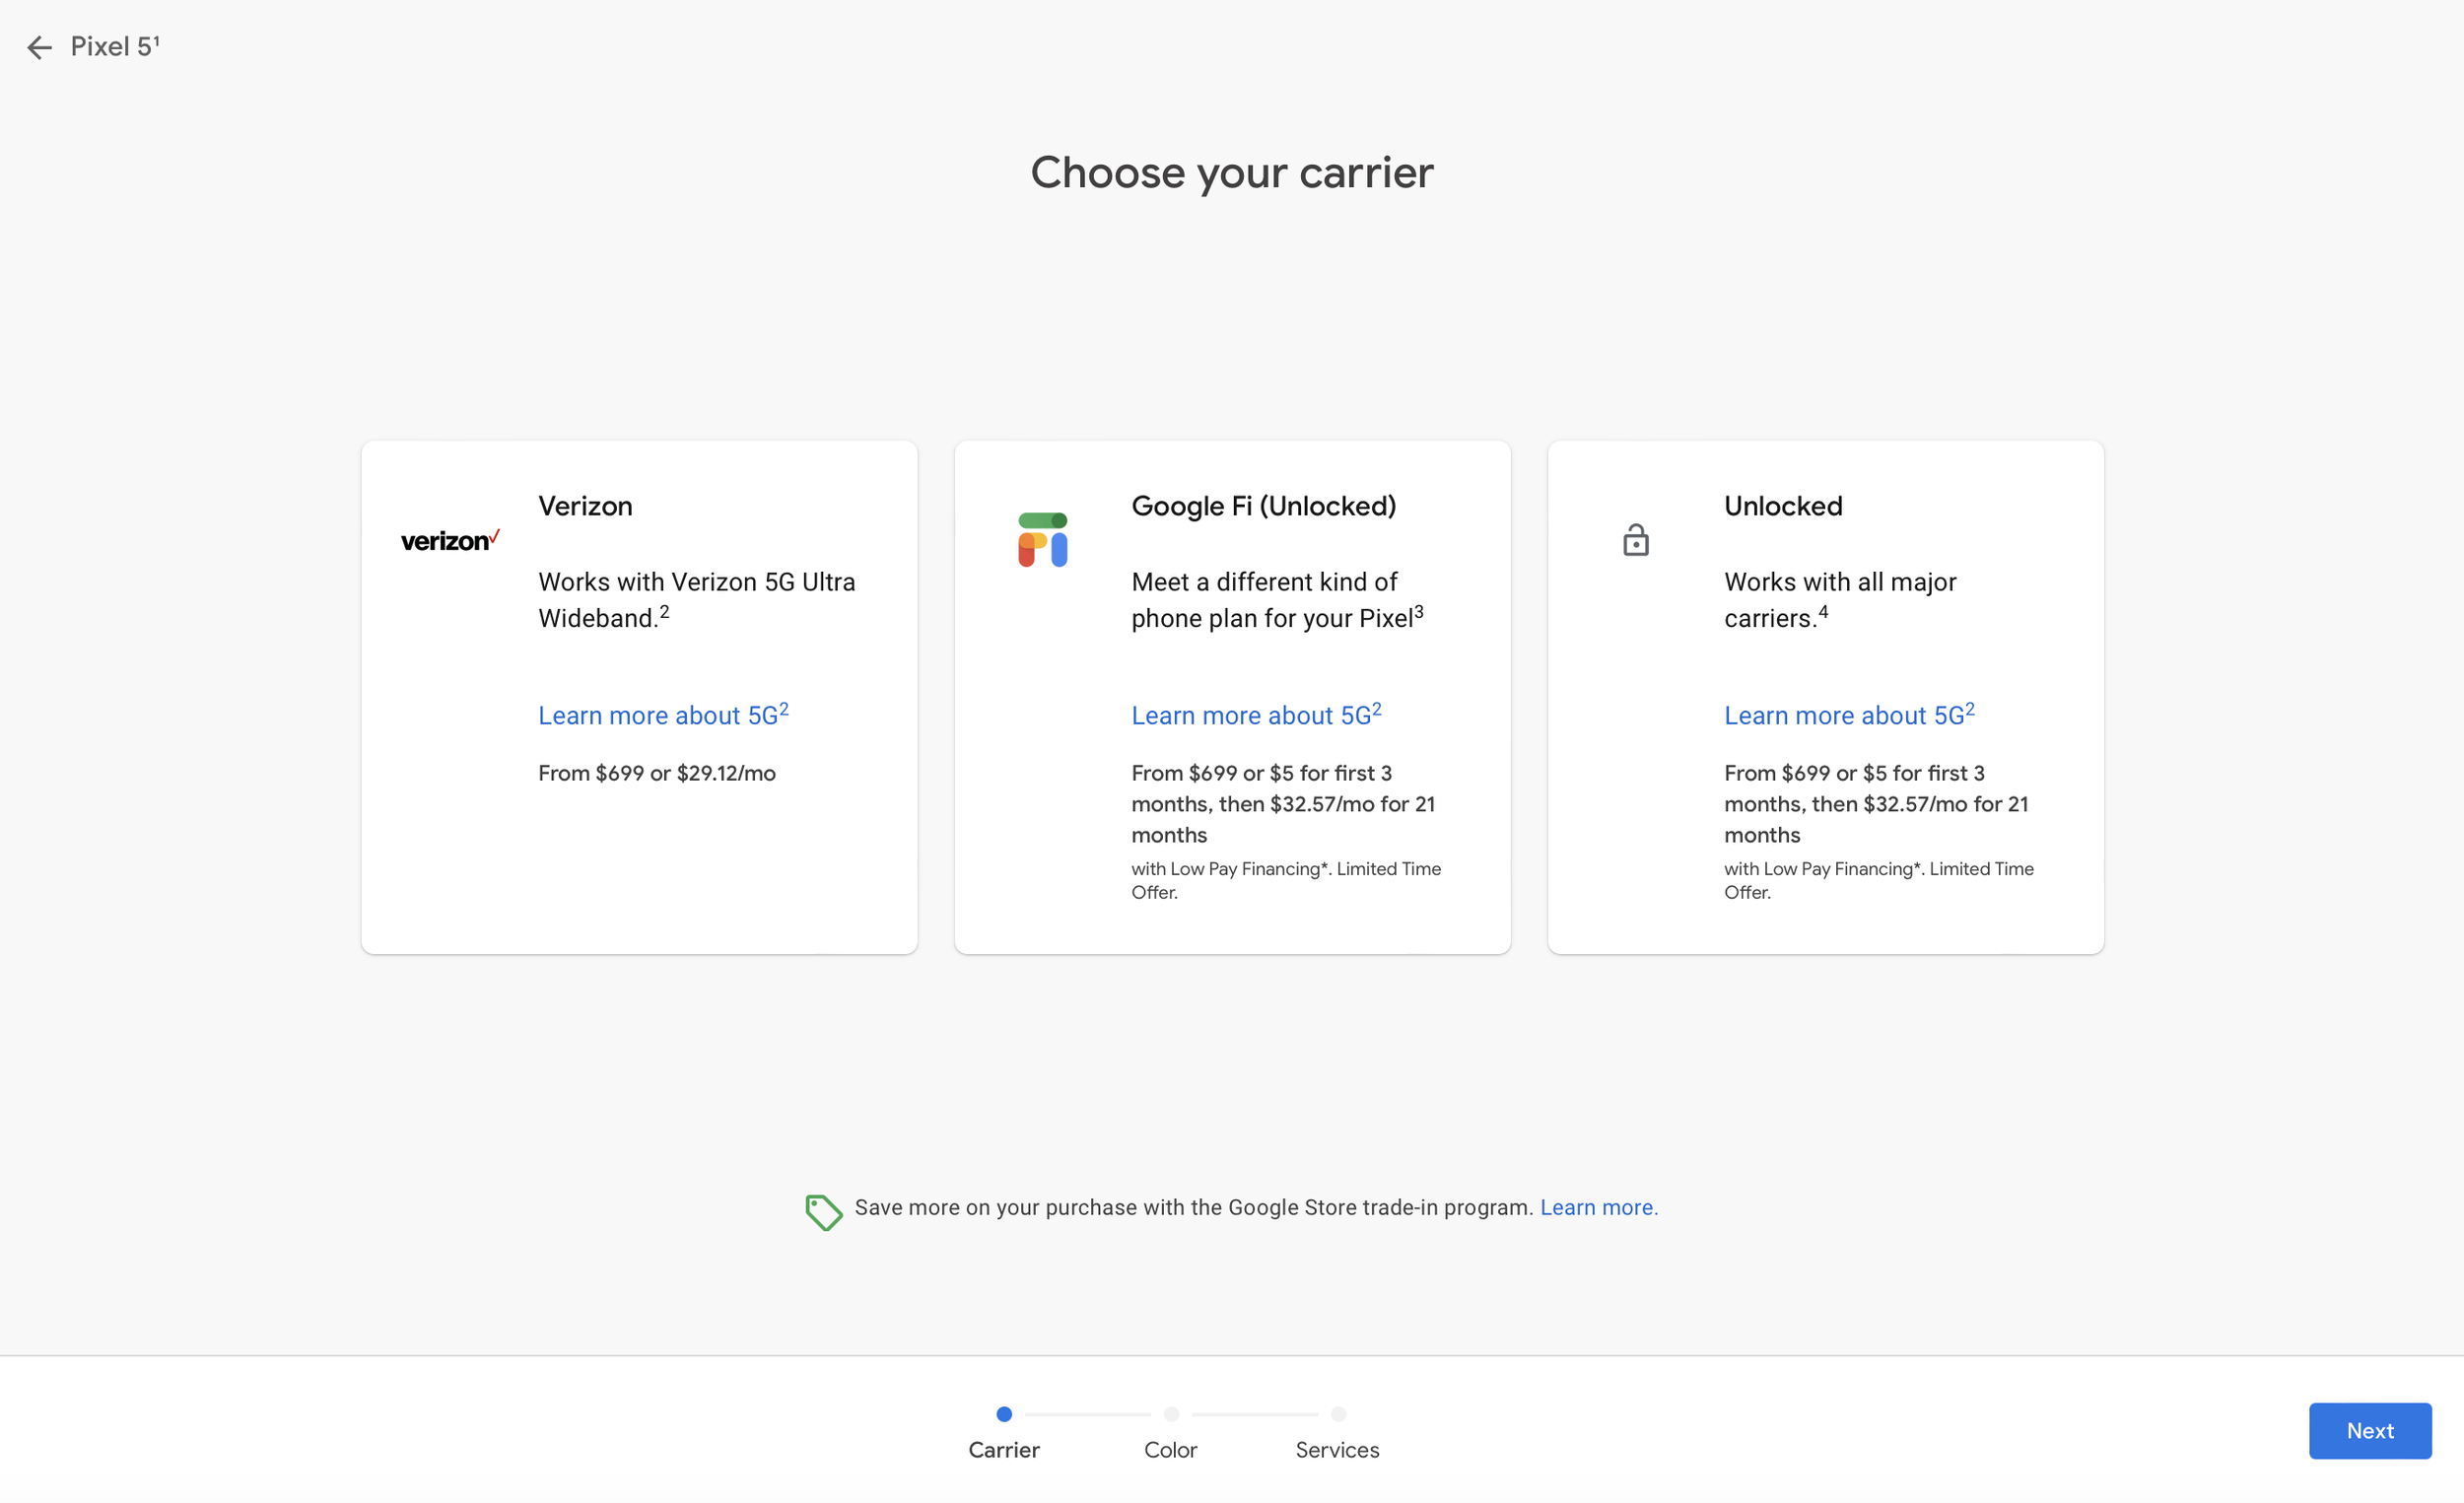Click Verizon's From $699 pricing text
This screenshot has width=2464, height=1503.
point(656,773)
